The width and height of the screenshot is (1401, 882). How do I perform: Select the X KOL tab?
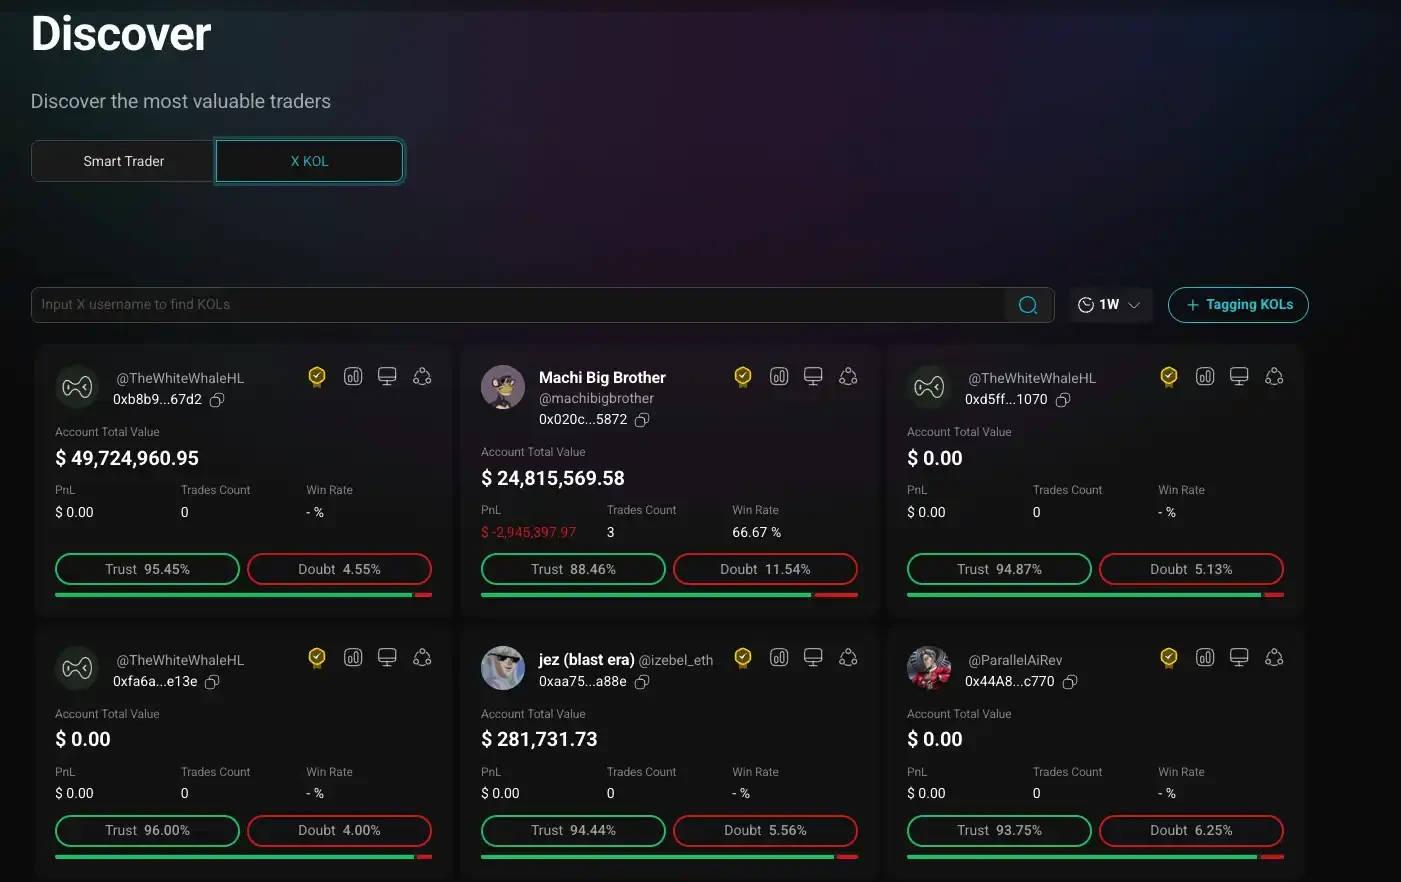[x=309, y=160]
